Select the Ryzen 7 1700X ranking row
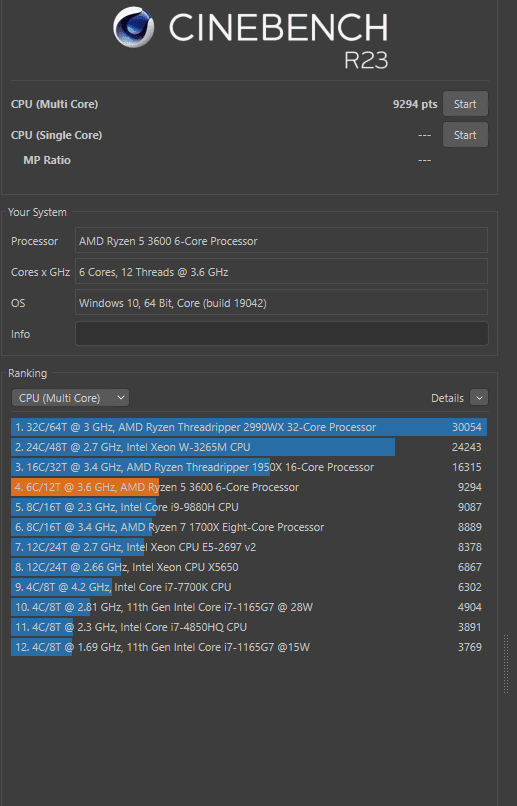This screenshot has height=806, width=517. (249, 527)
